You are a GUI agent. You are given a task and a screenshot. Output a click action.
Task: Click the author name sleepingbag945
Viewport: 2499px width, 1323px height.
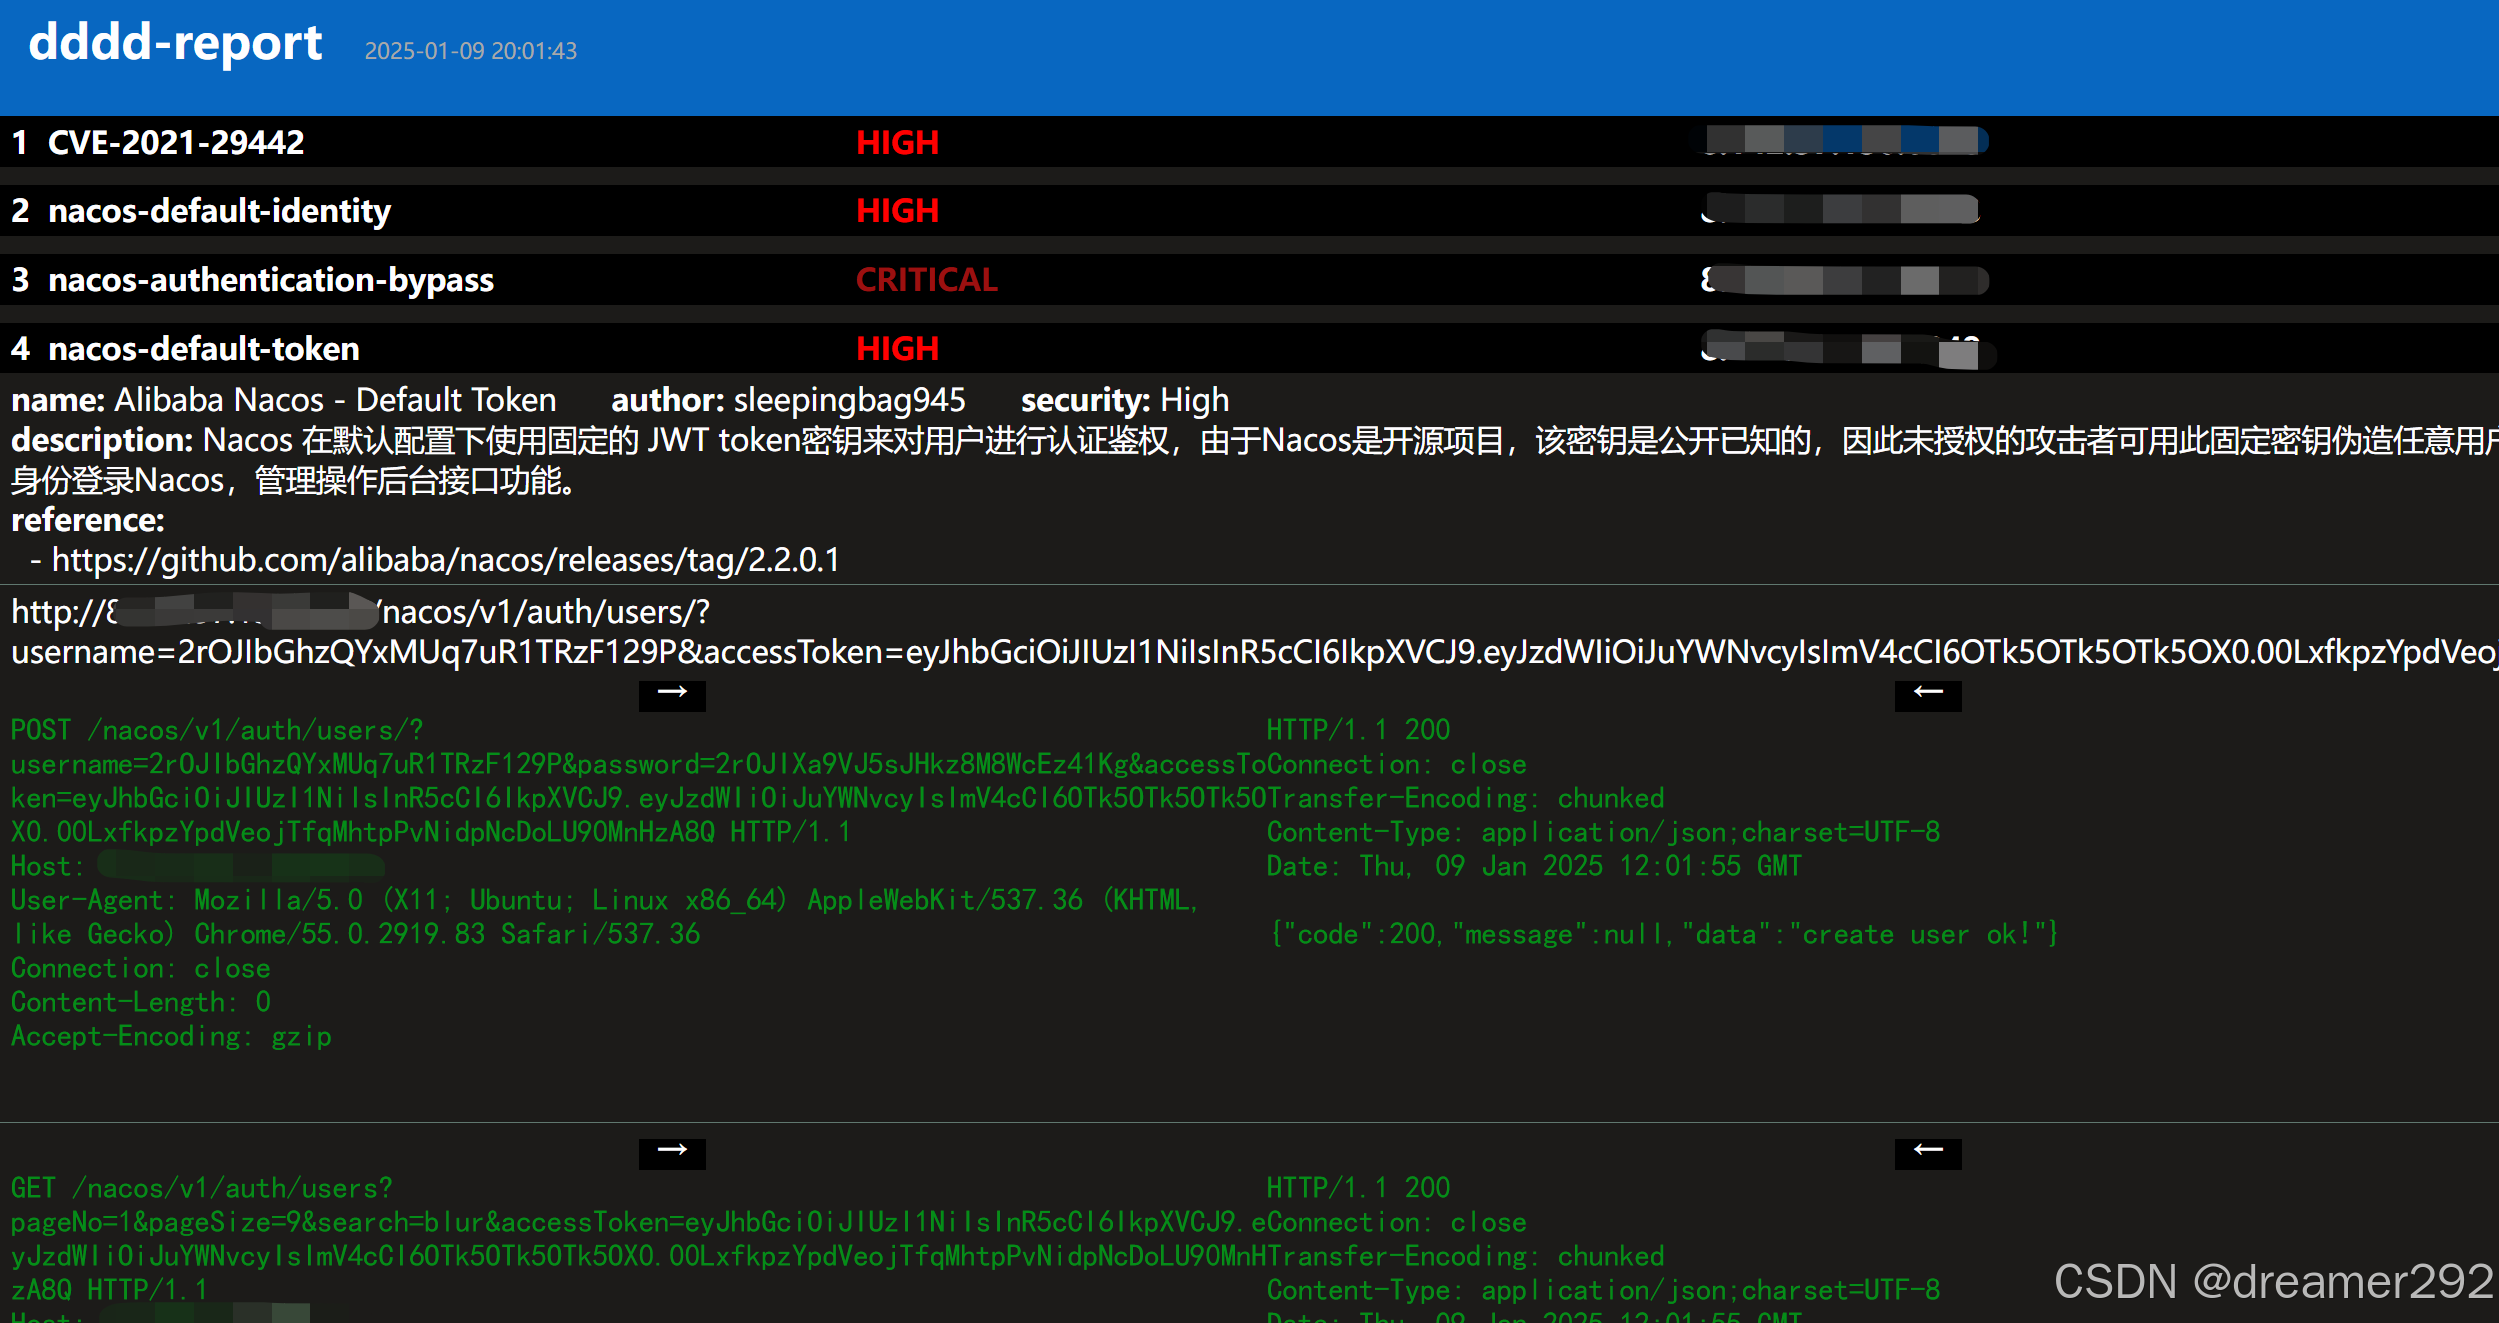coord(849,400)
